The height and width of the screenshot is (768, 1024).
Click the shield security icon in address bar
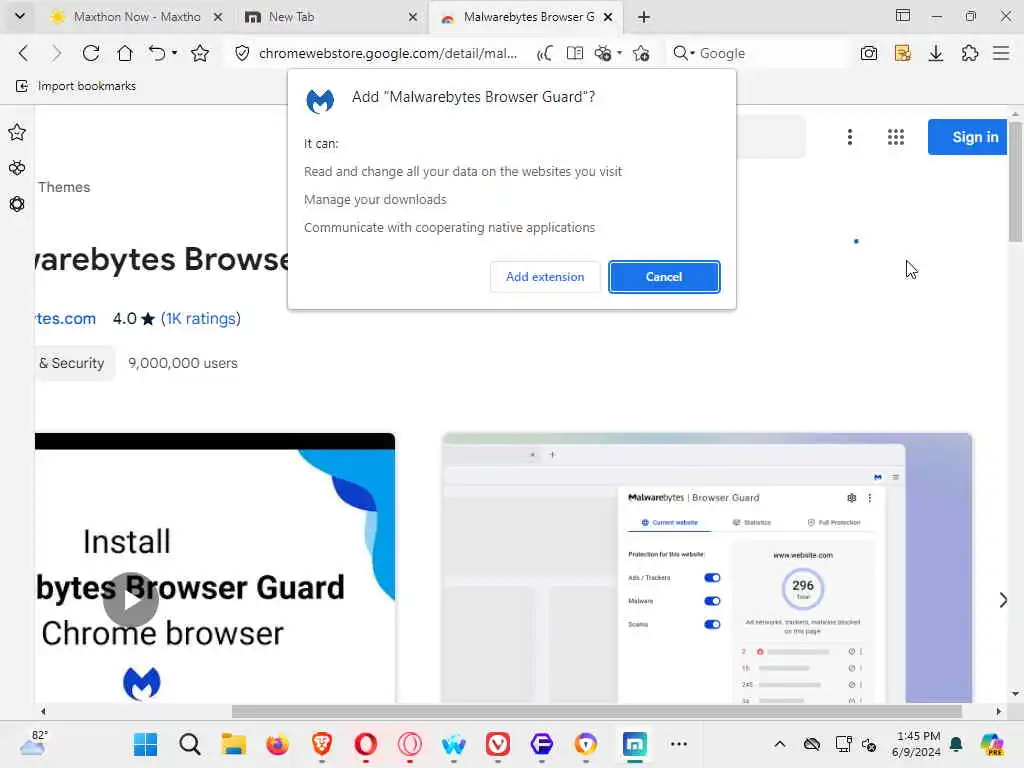point(242,53)
